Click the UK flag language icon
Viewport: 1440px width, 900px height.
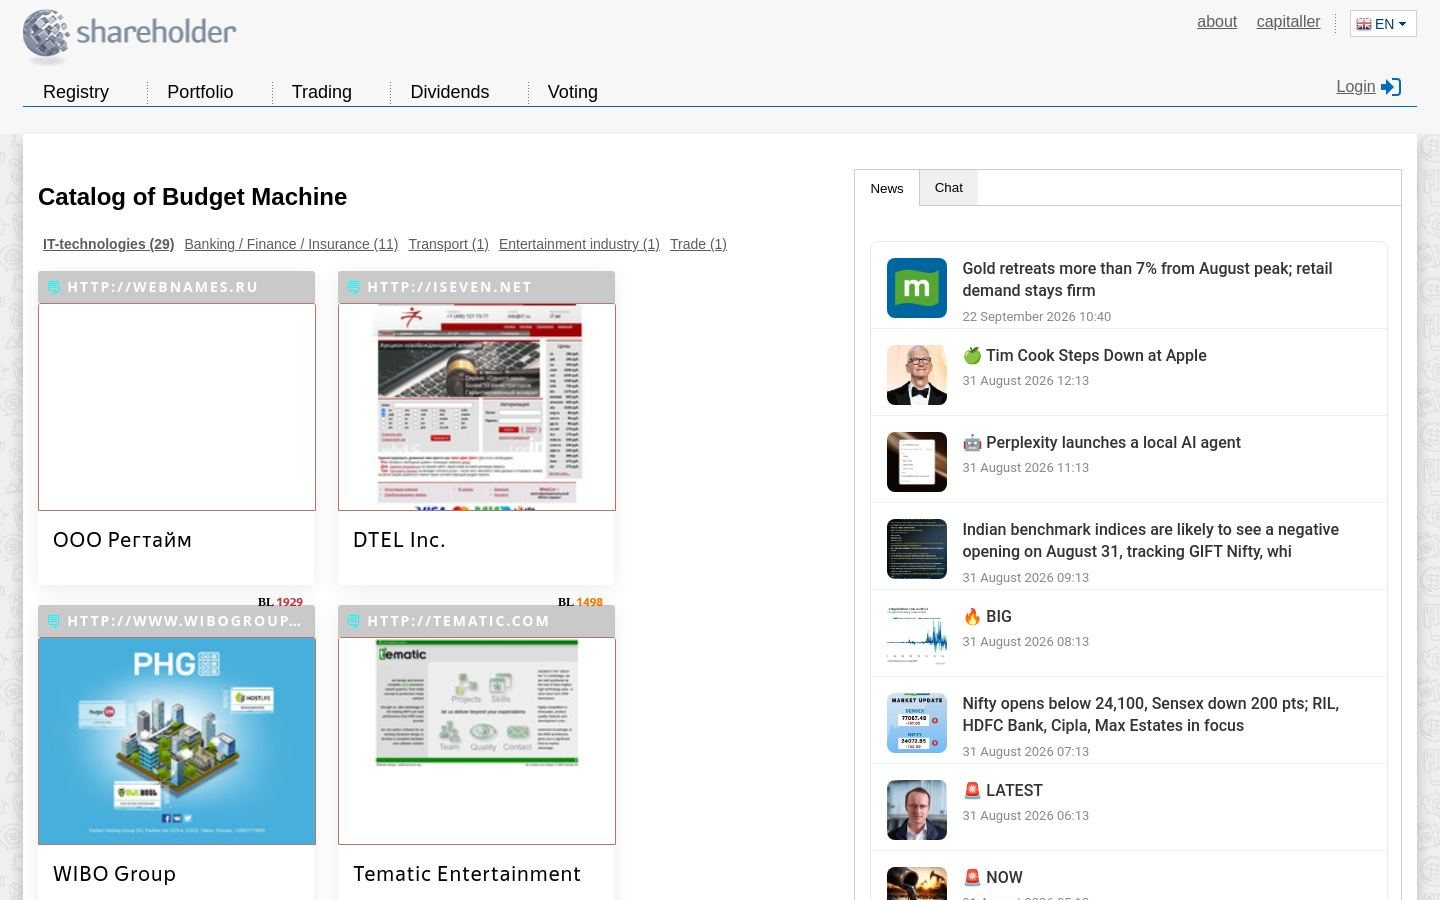point(1363,24)
